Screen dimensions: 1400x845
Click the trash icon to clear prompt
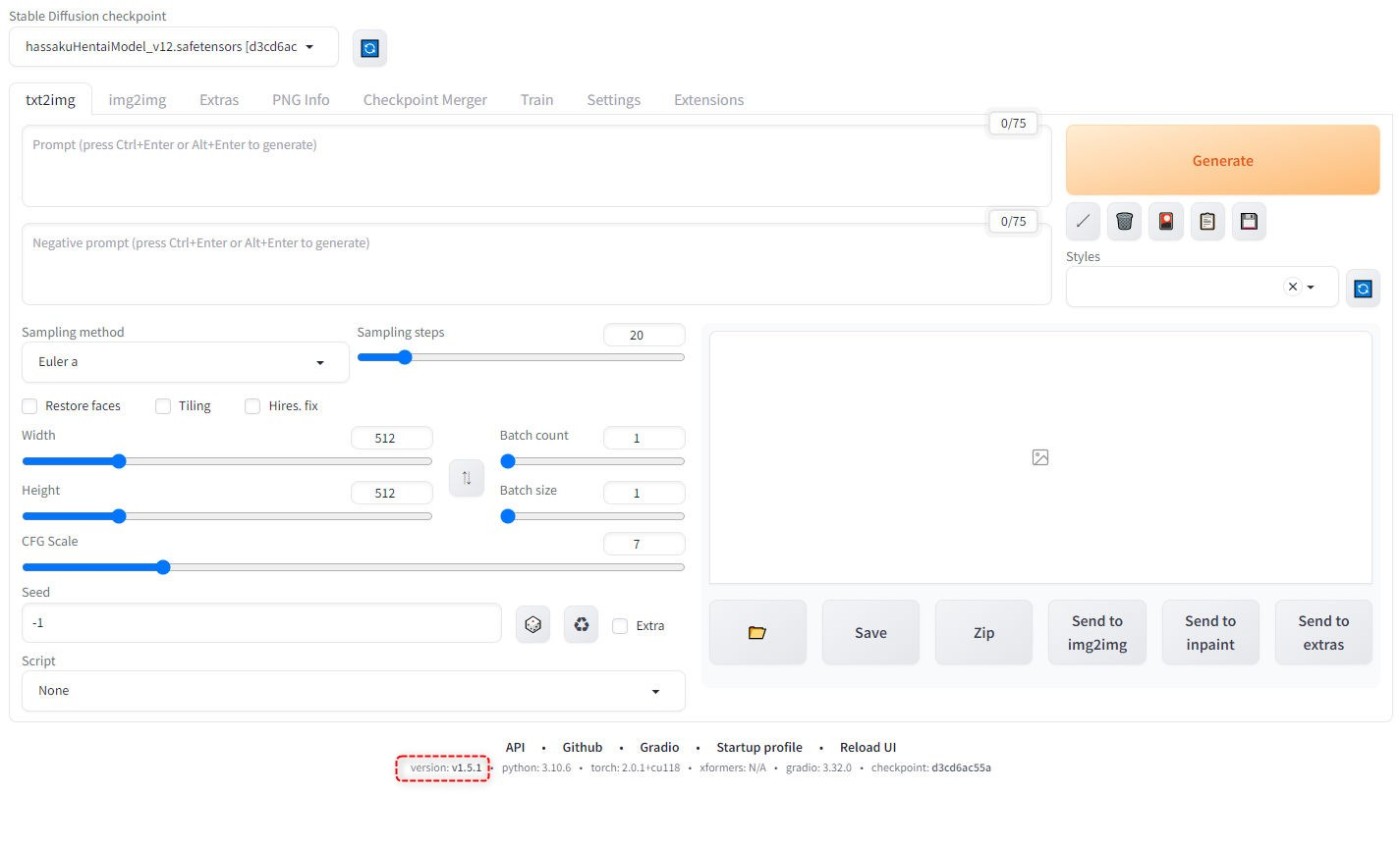1124,222
